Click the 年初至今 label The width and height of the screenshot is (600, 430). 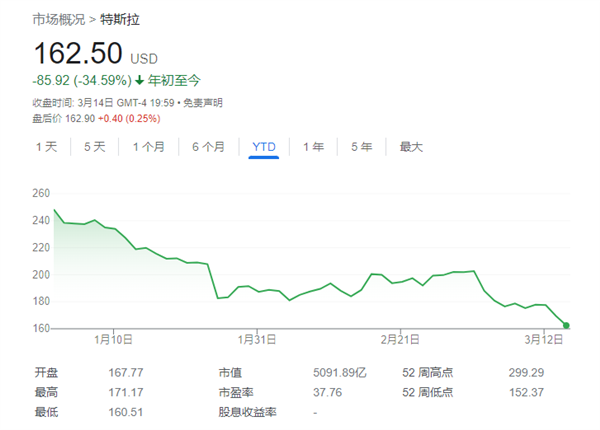click(x=174, y=80)
